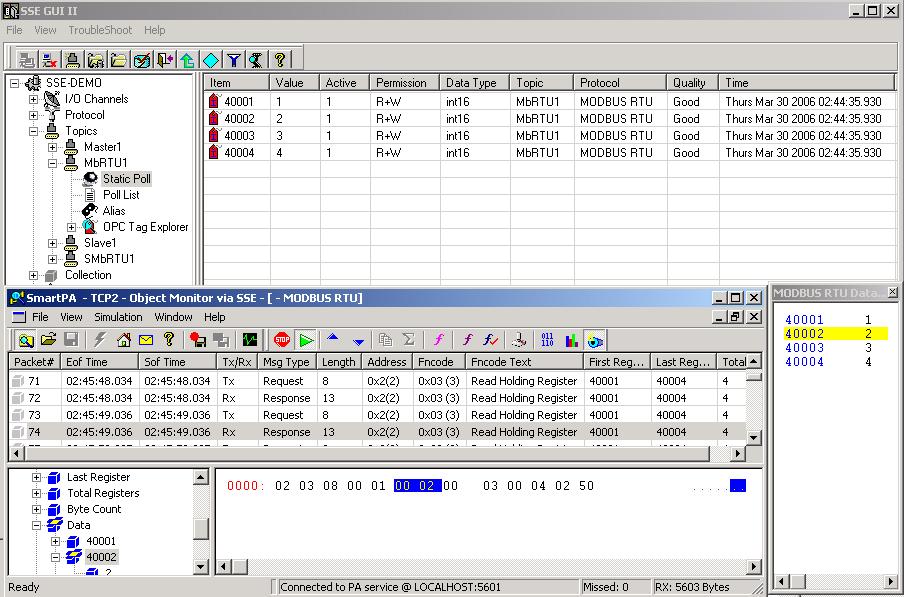Click the magnifier search icon in SmartPA toolbar

click(25, 340)
